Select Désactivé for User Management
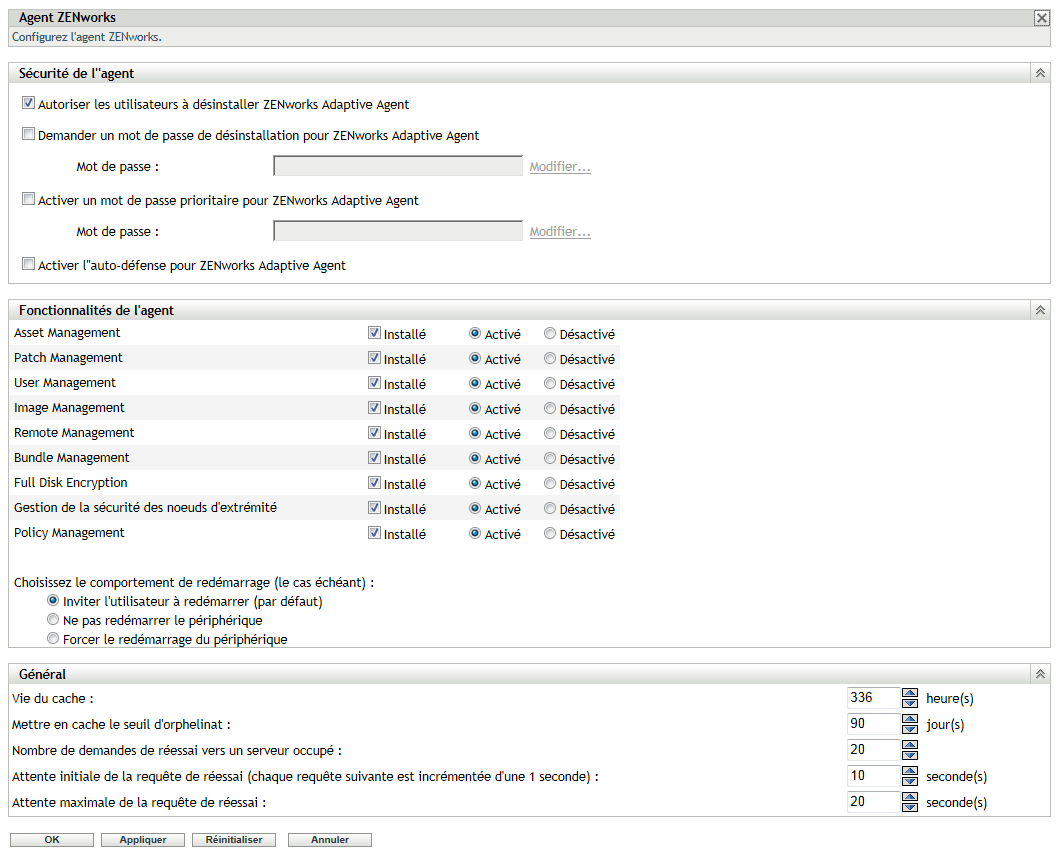 [549, 384]
